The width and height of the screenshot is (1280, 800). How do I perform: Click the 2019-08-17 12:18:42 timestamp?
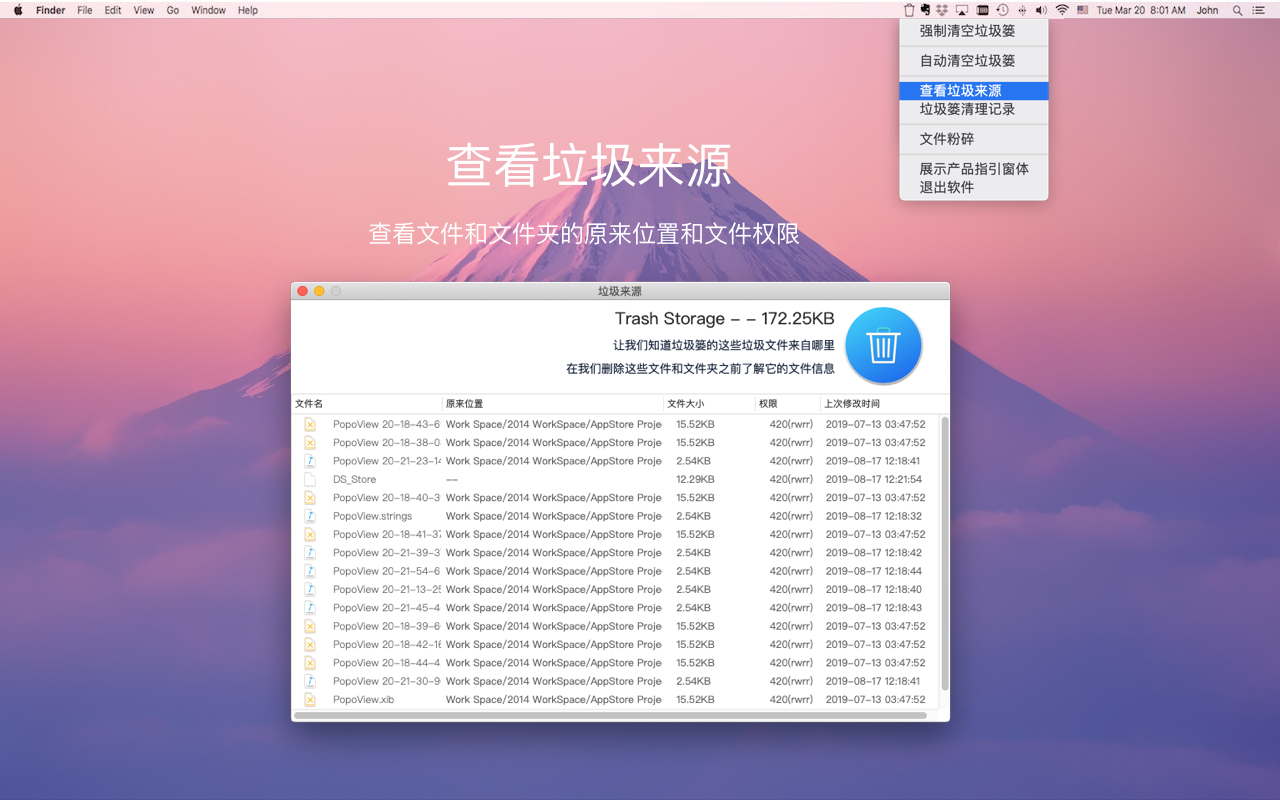click(x=874, y=552)
